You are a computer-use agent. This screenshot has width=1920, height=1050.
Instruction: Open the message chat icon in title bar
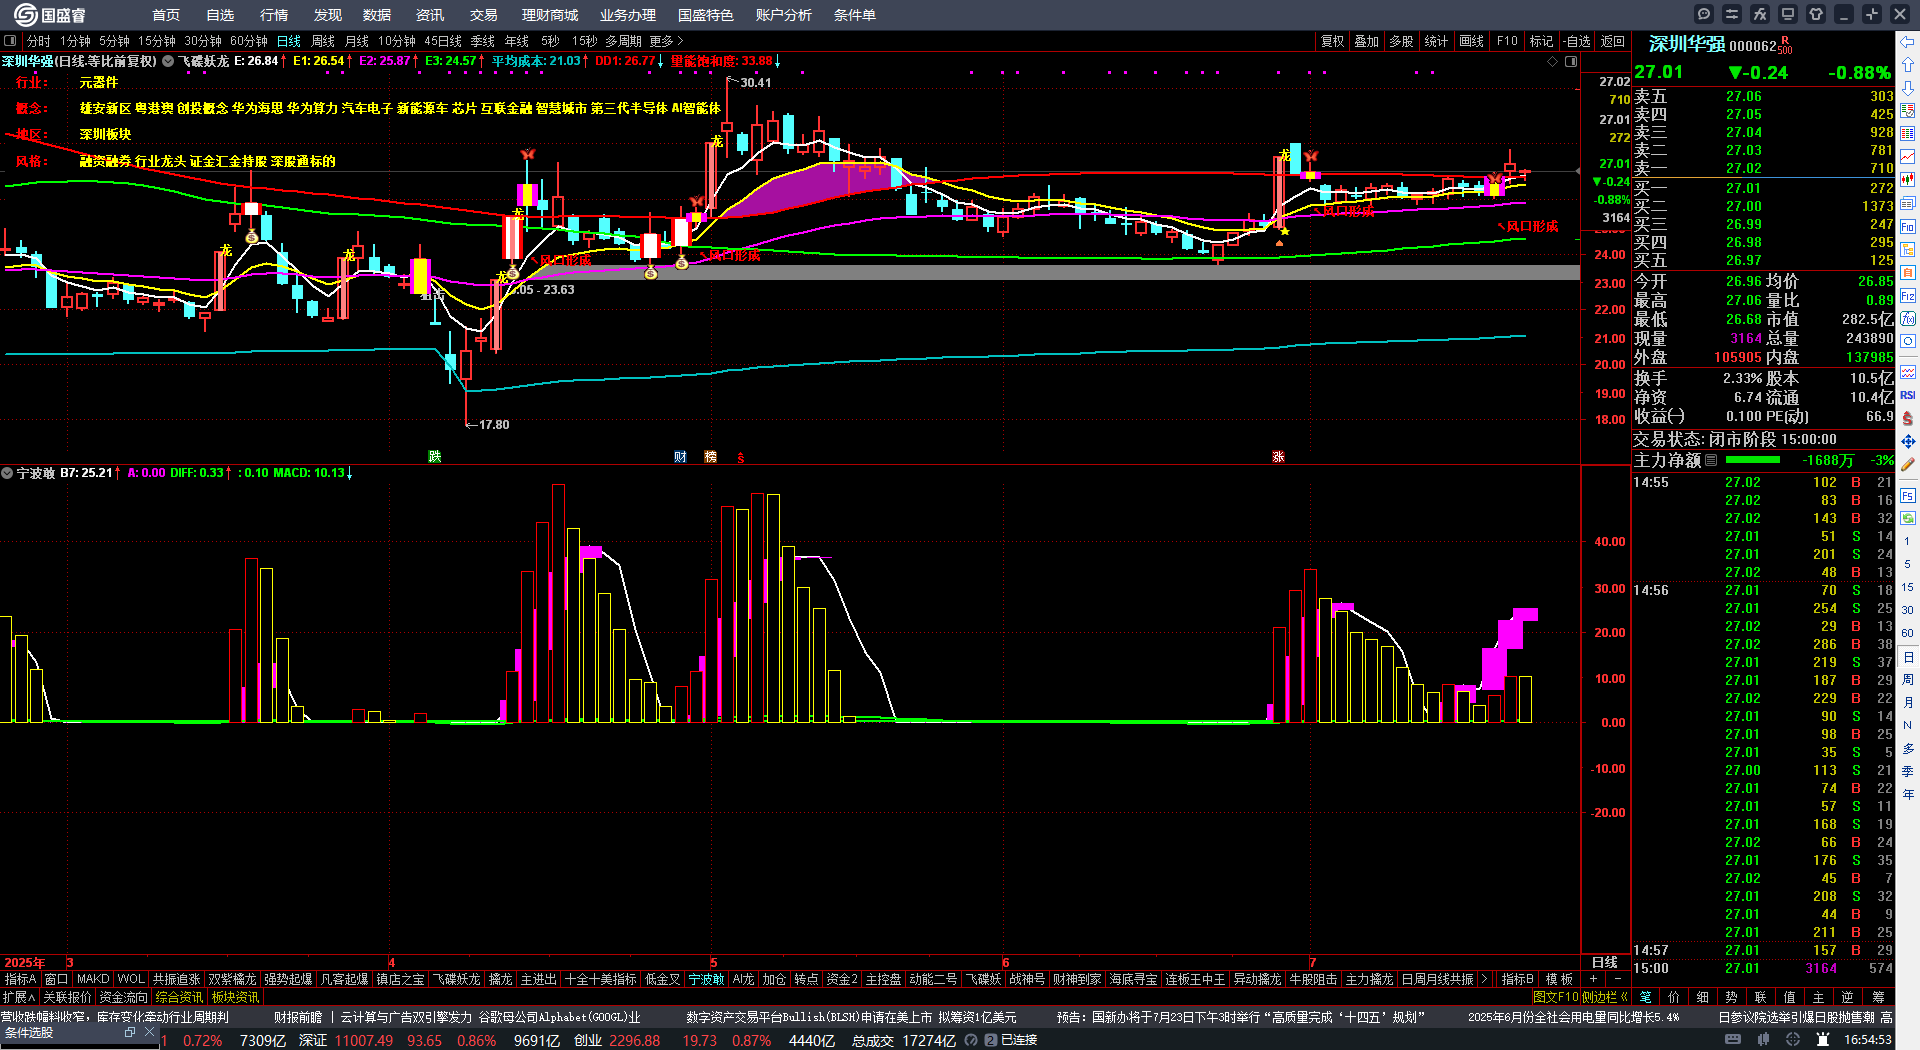coord(1704,14)
